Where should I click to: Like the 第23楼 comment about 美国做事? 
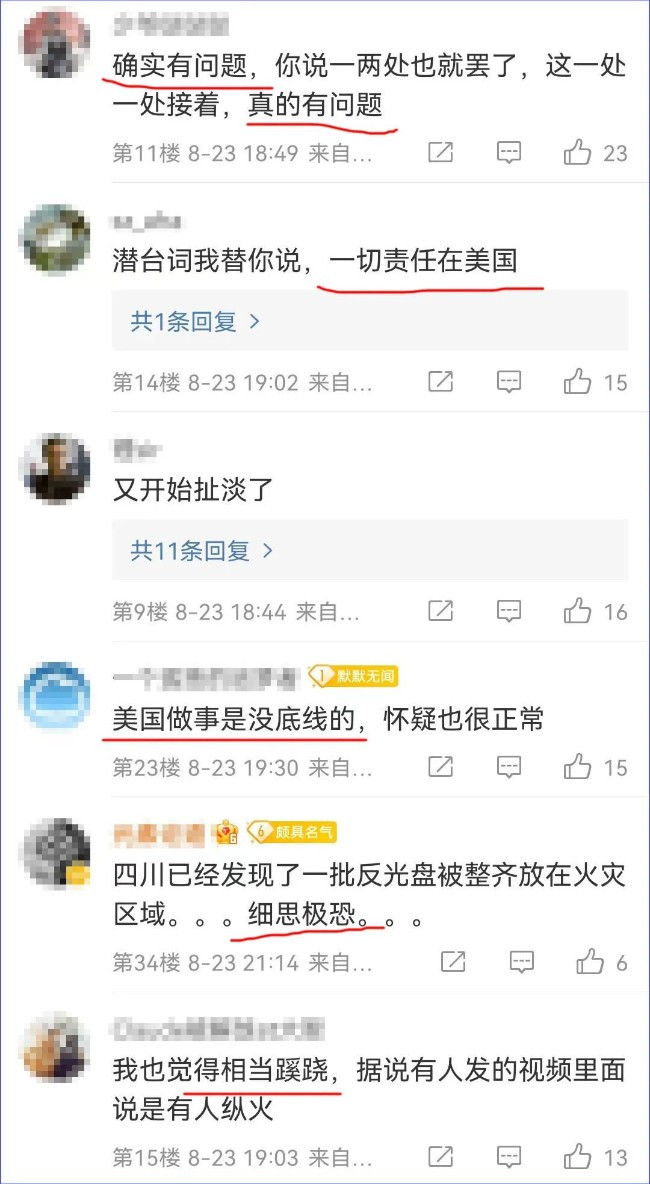click(x=578, y=767)
